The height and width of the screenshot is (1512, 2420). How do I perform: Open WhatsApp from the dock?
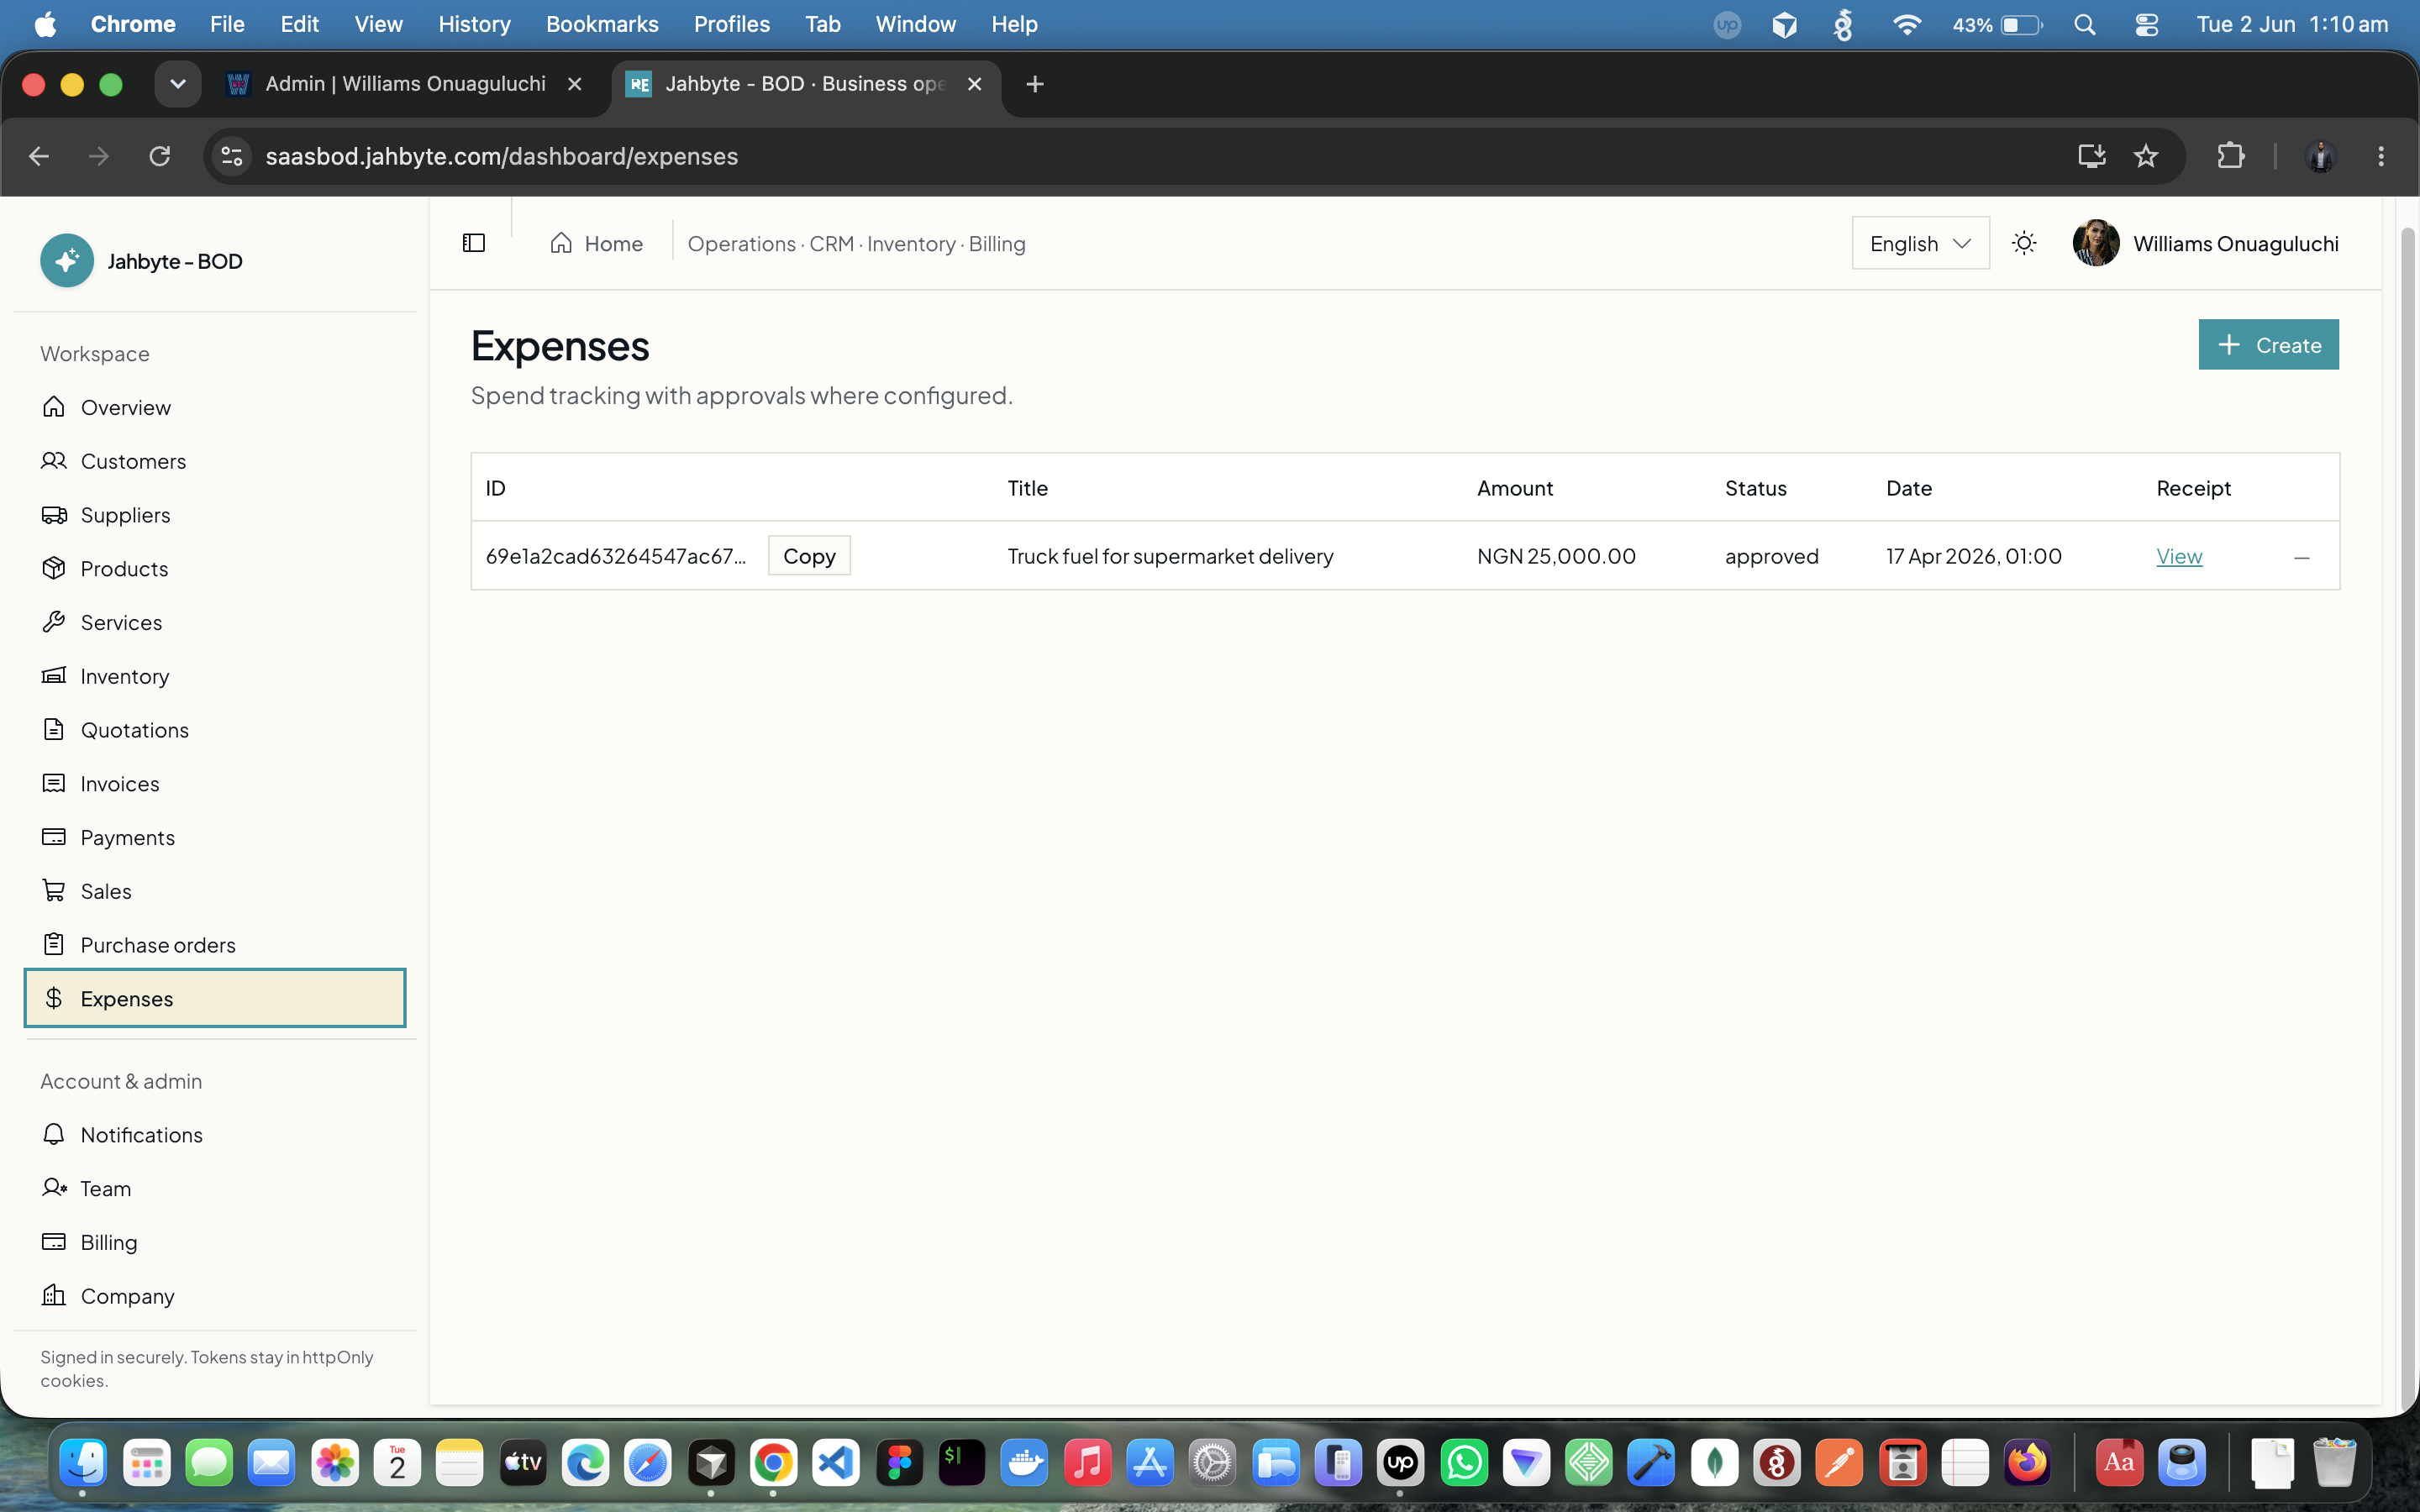(x=1463, y=1463)
